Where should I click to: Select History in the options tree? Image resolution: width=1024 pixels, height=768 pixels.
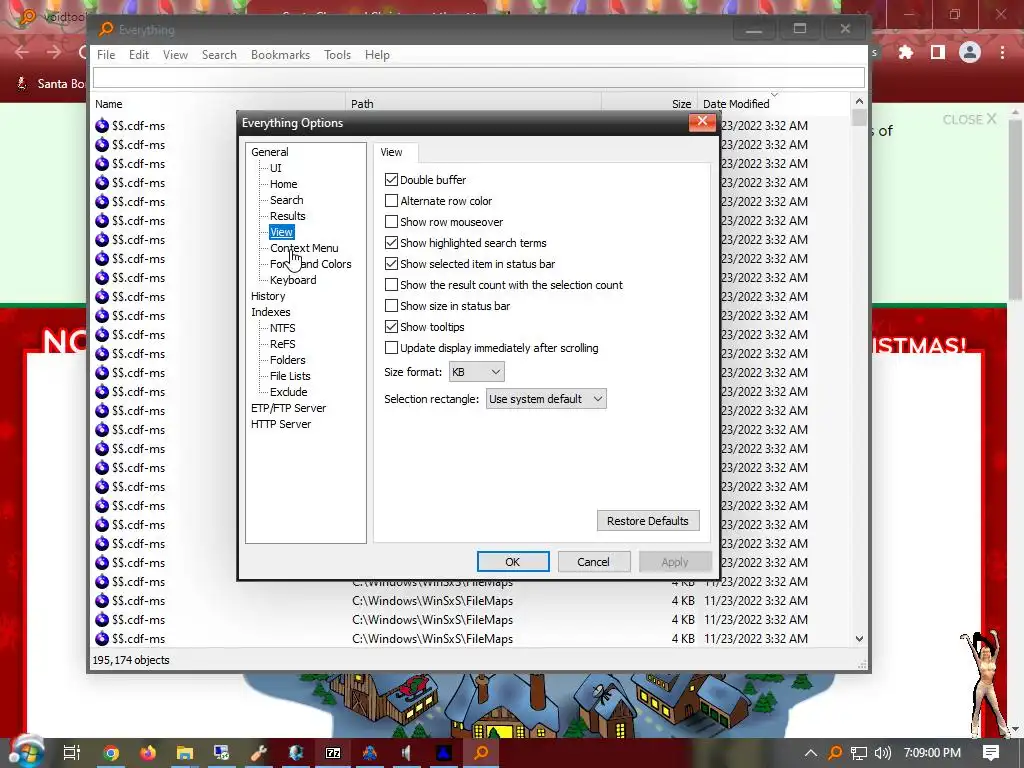[268, 296]
